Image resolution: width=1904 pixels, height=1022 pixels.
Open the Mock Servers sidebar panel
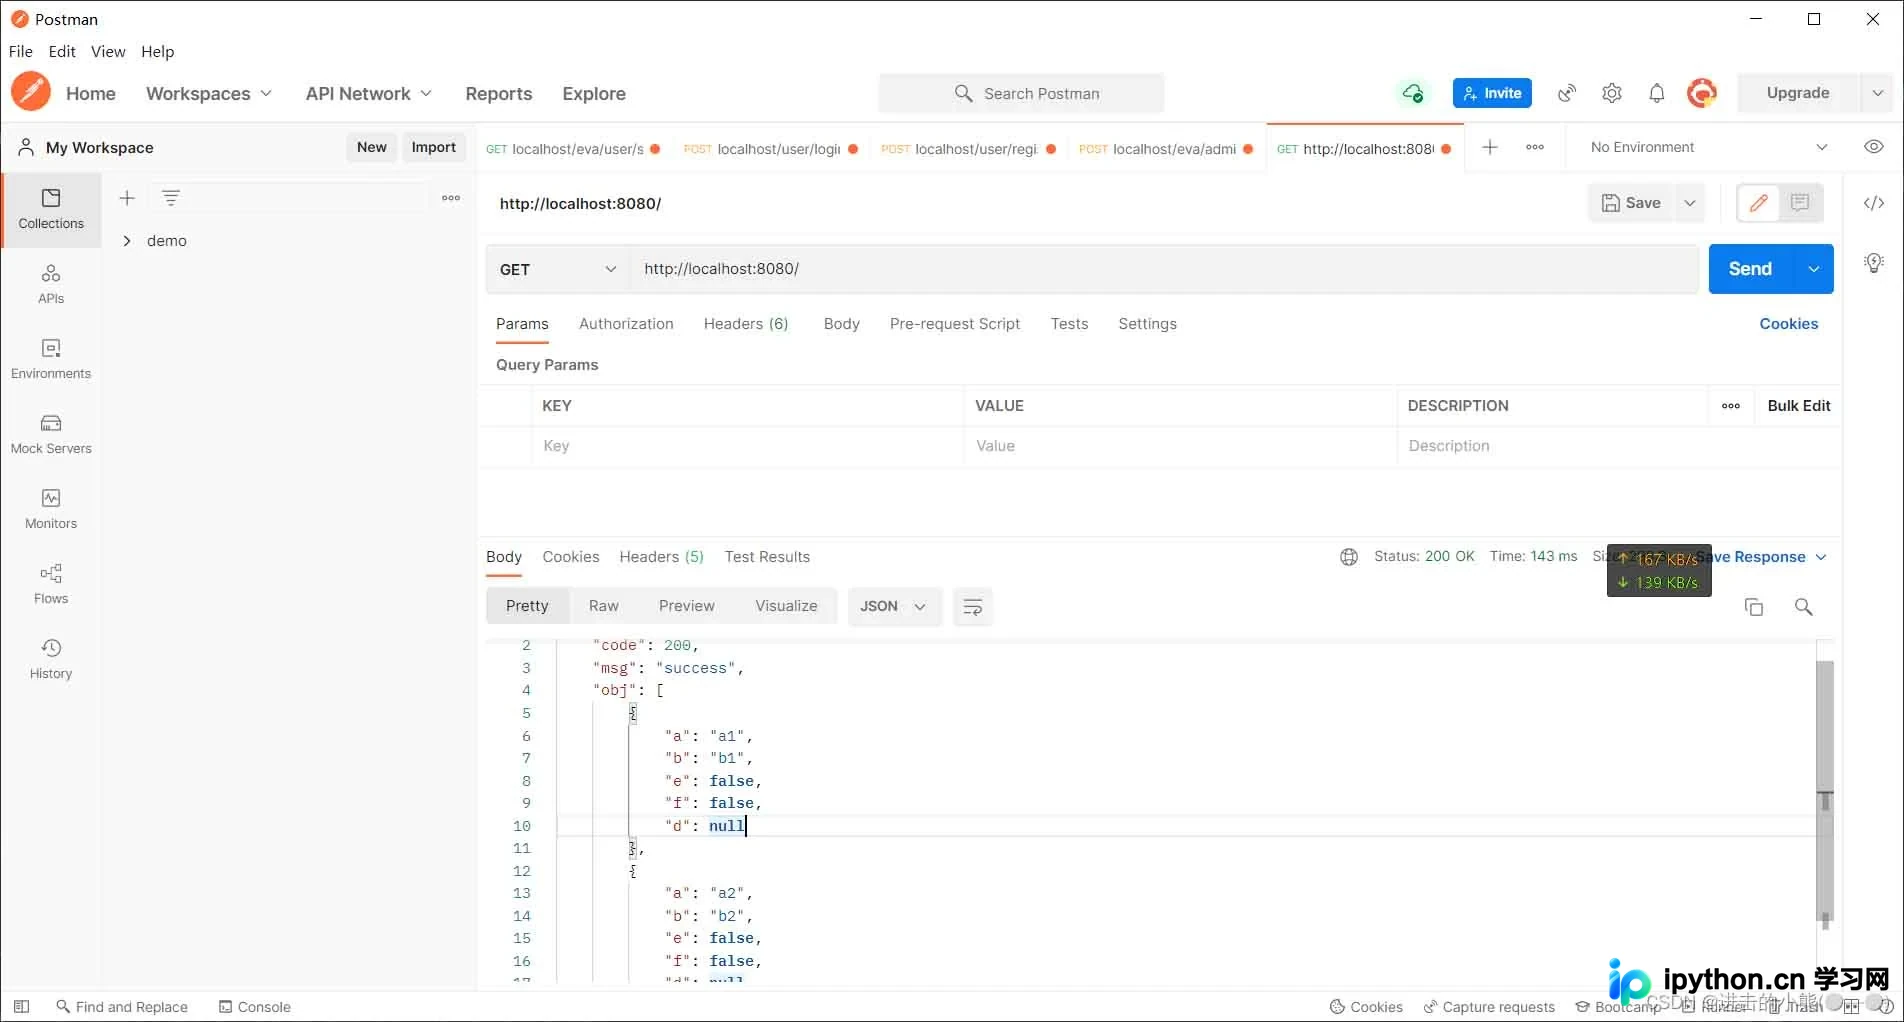51,434
